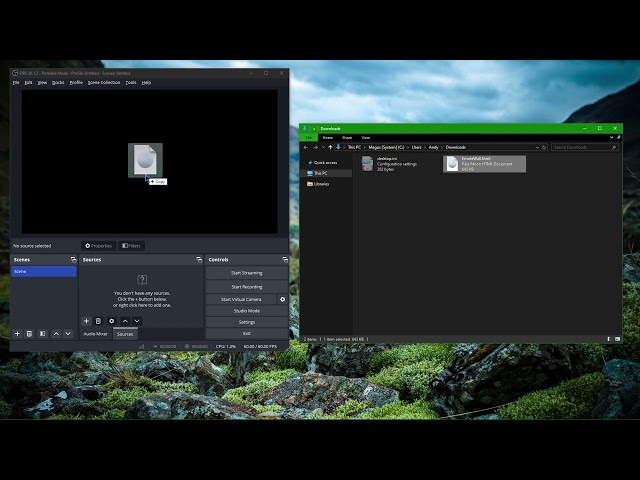Expand chevron after This PC in address bar

(x=365, y=147)
